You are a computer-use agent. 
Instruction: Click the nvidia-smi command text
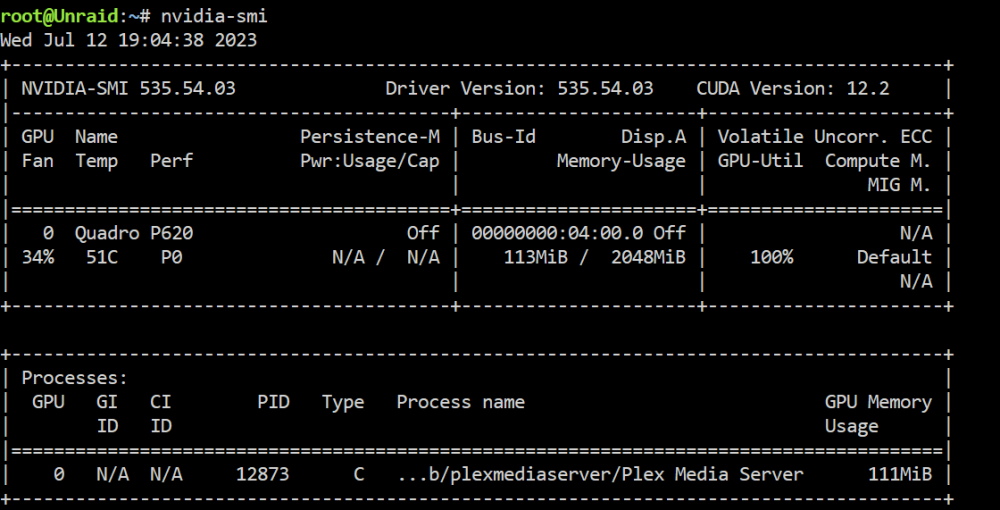214,16
